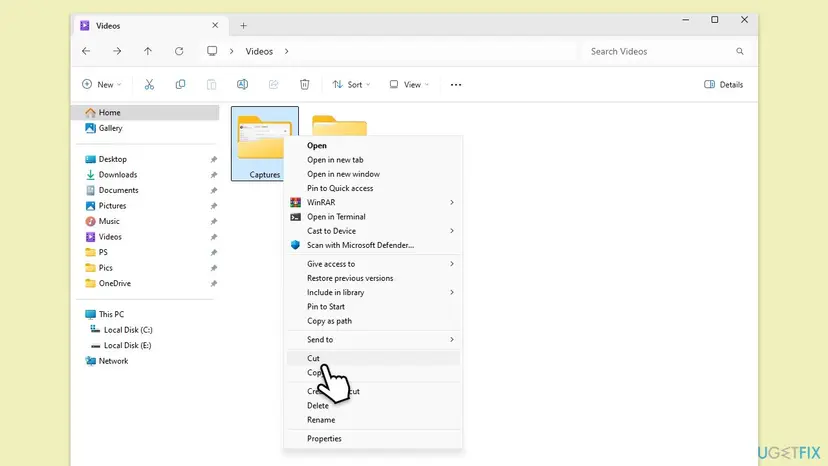The height and width of the screenshot is (466, 828).
Task: Unpin Pictures using its pin icon
Action: tap(213, 206)
